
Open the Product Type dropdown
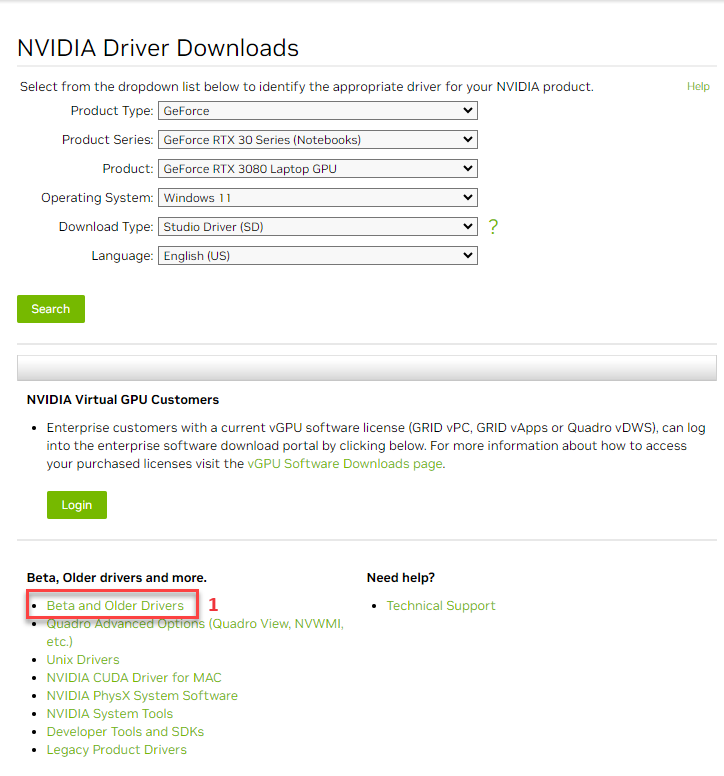(x=317, y=111)
